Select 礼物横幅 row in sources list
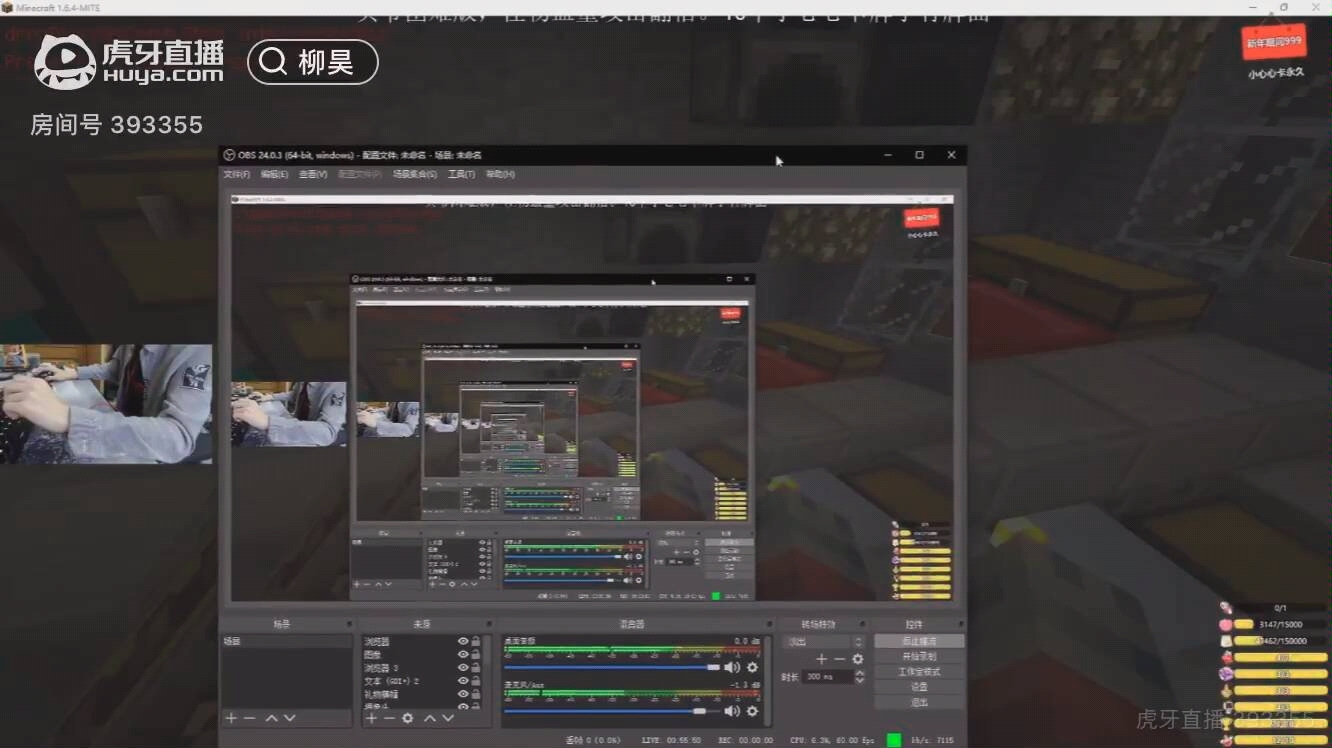 coord(408,694)
